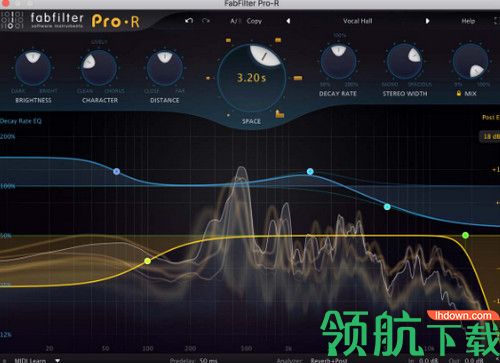Open the Help menu

click(x=468, y=21)
